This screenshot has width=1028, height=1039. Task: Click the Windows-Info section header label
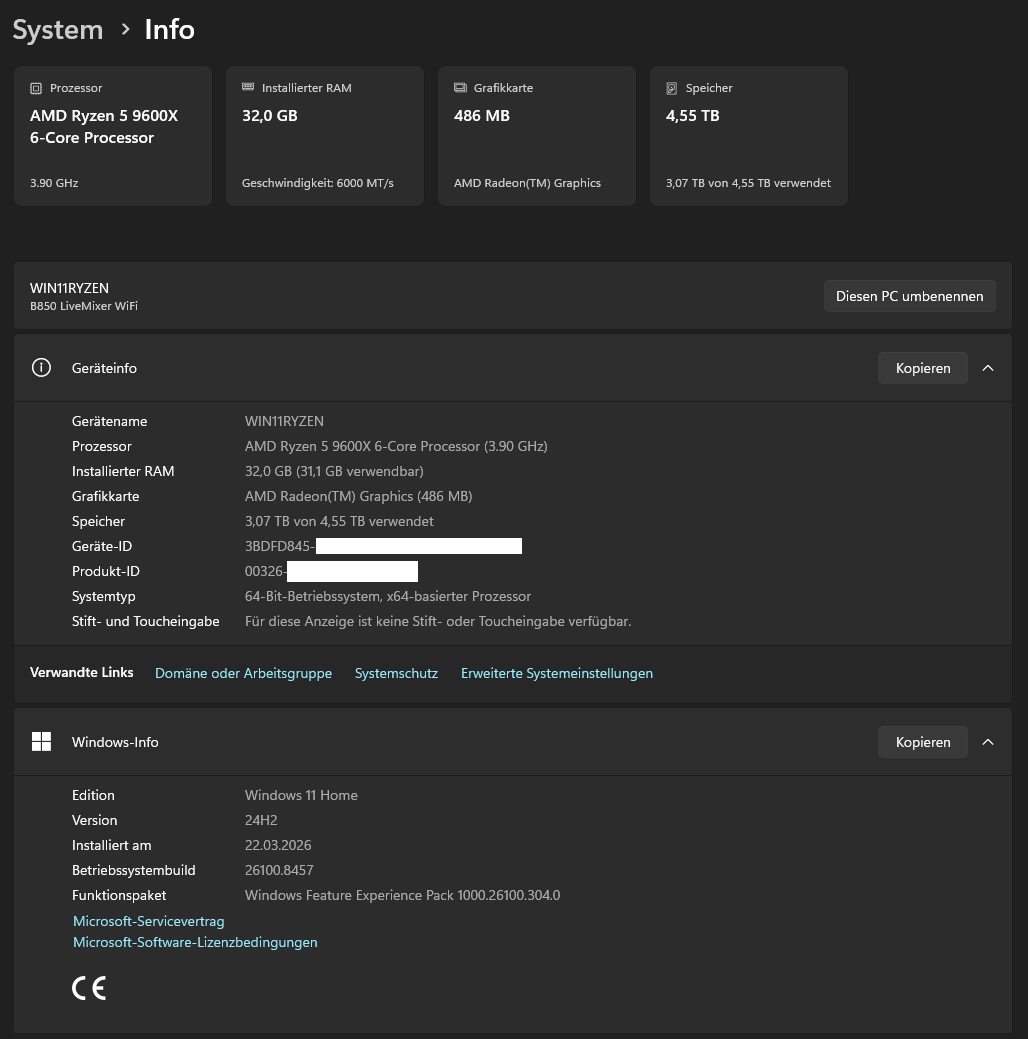click(115, 742)
